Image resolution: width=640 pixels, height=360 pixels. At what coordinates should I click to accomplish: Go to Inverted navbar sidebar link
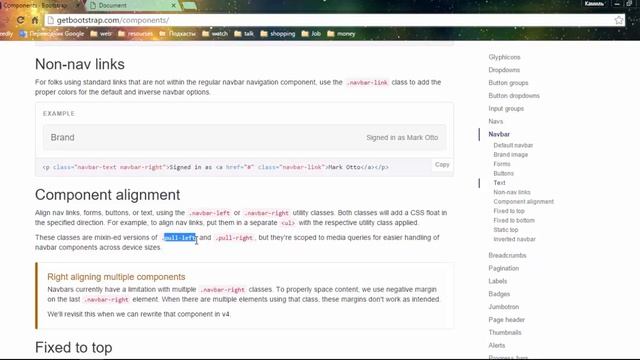tap(514, 239)
